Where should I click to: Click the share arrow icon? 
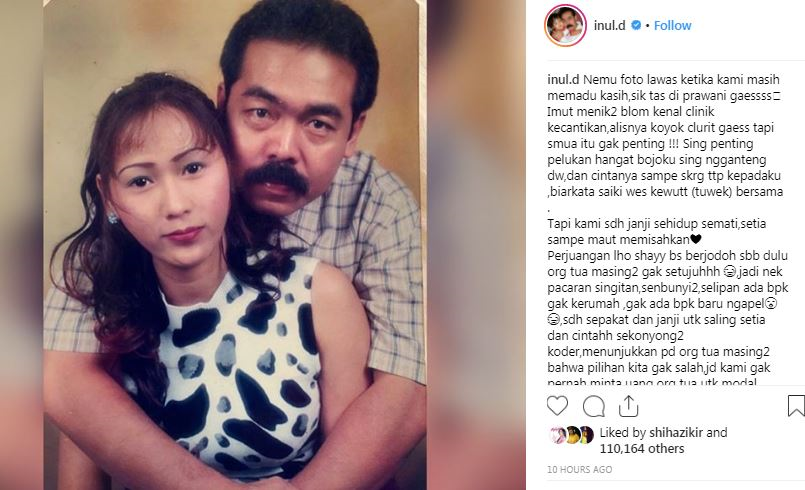click(x=628, y=406)
